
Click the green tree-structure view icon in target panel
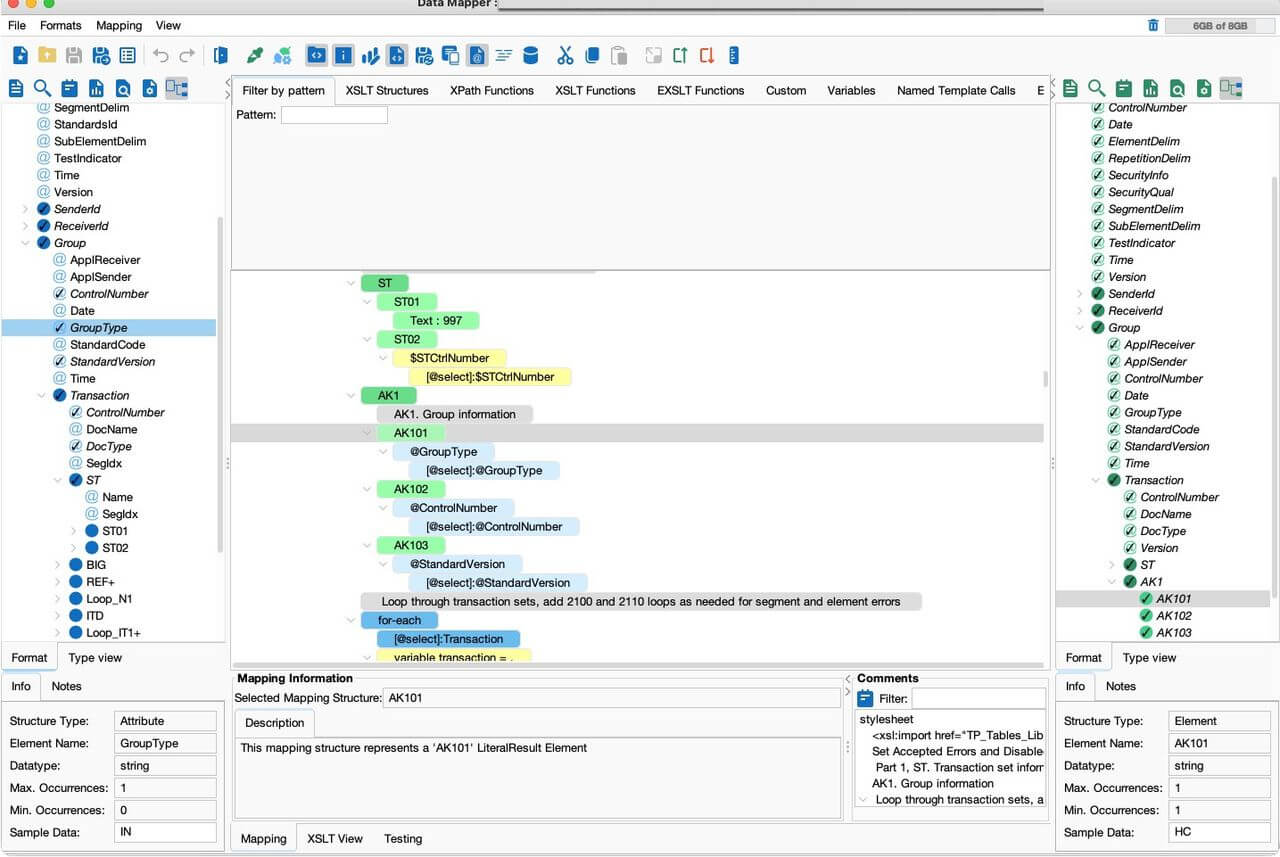tap(1231, 88)
